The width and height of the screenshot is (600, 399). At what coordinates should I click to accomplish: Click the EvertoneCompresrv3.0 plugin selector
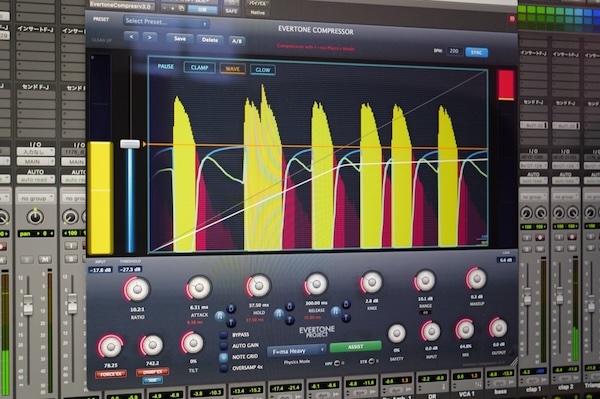122,5
